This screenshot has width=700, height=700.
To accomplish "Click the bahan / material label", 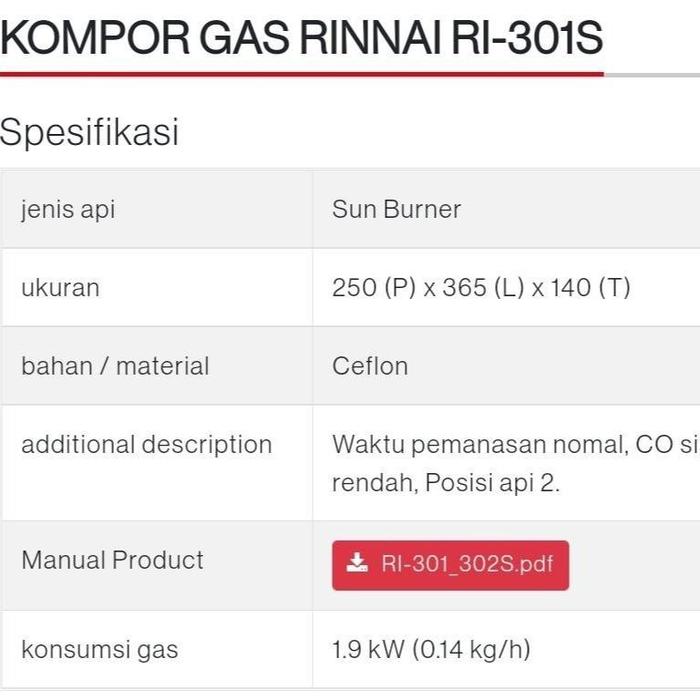I will click(x=115, y=366).
